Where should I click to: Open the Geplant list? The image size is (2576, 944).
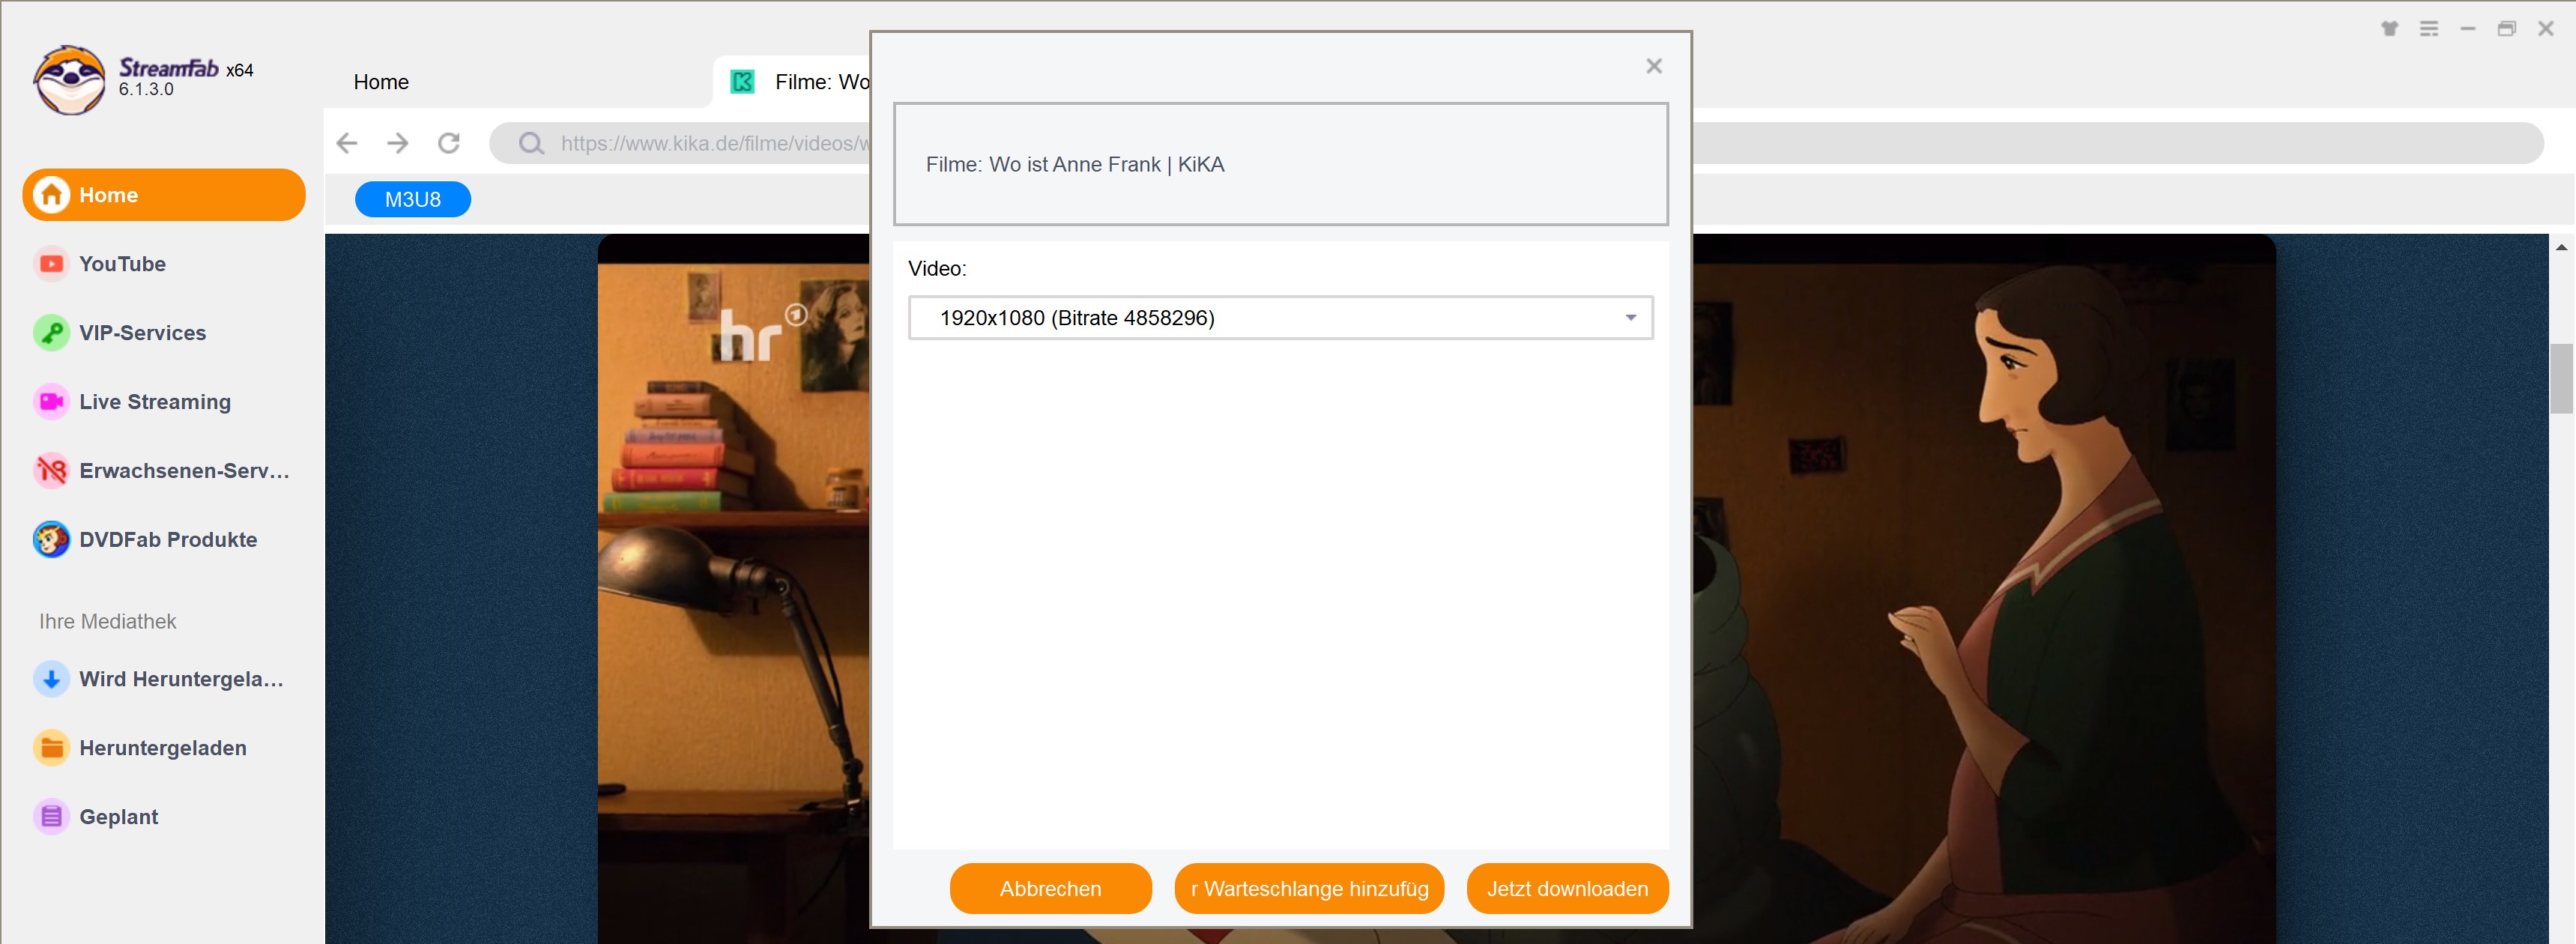[118, 817]
